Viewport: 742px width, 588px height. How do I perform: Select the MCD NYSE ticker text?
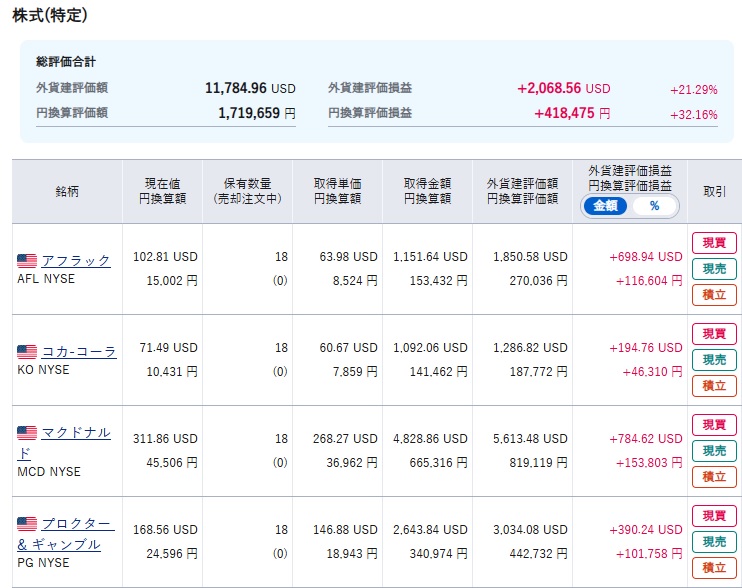49,472
